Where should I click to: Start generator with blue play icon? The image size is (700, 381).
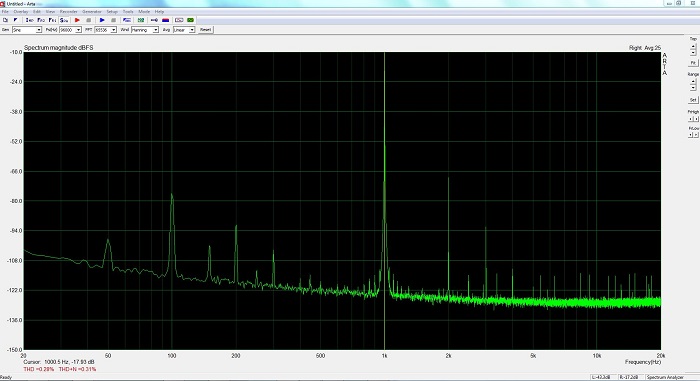[102, 20]
